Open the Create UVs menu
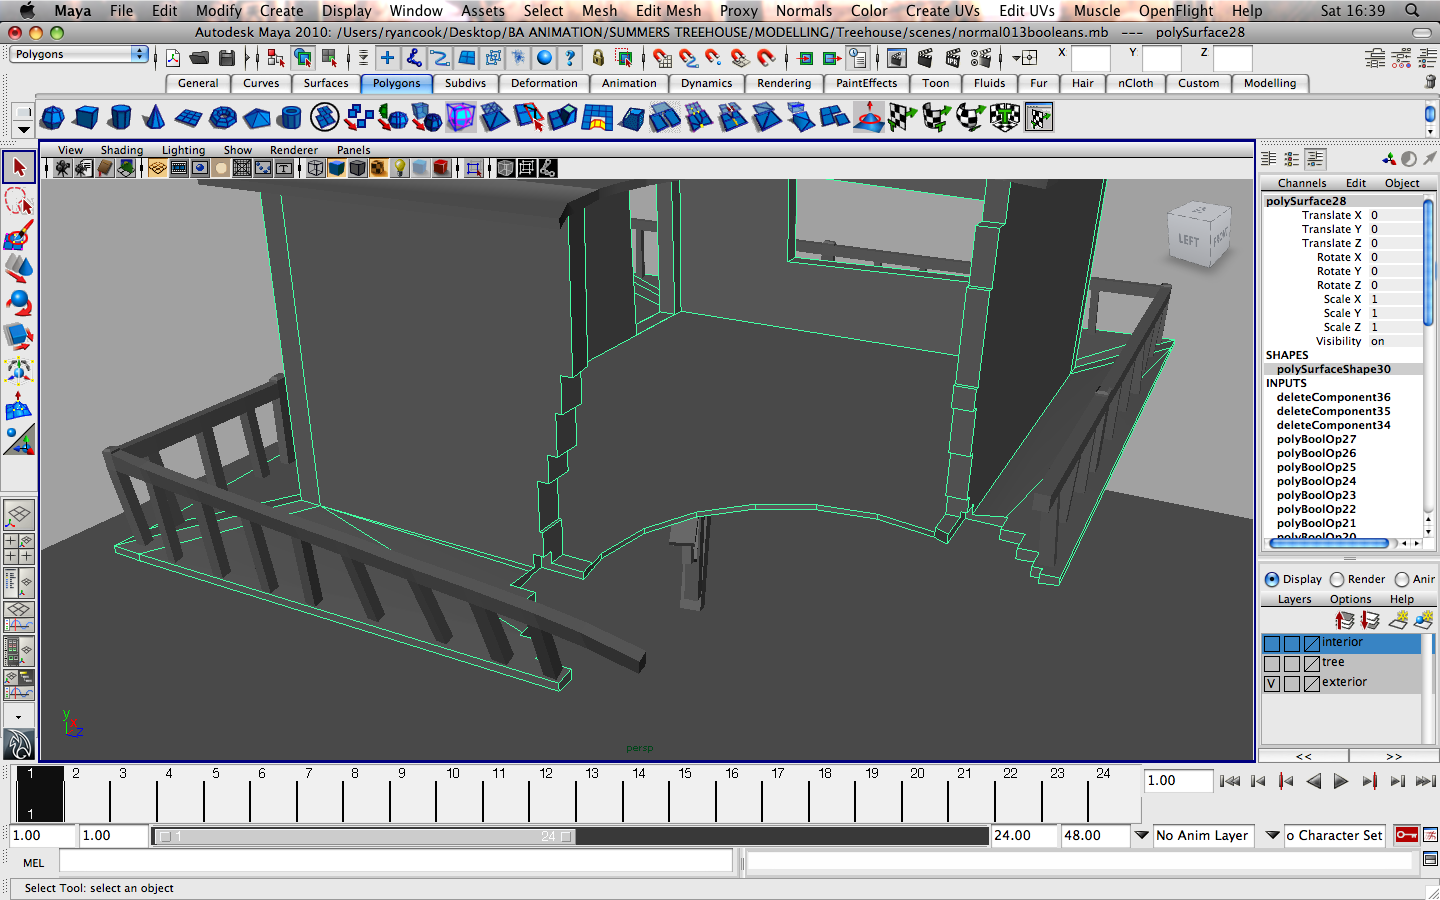 942,11
